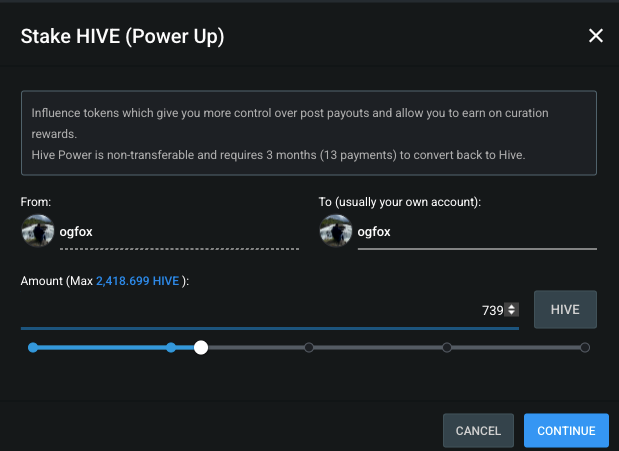
Task: Close the Stake HIVE dialog with X
Action: 596,36
